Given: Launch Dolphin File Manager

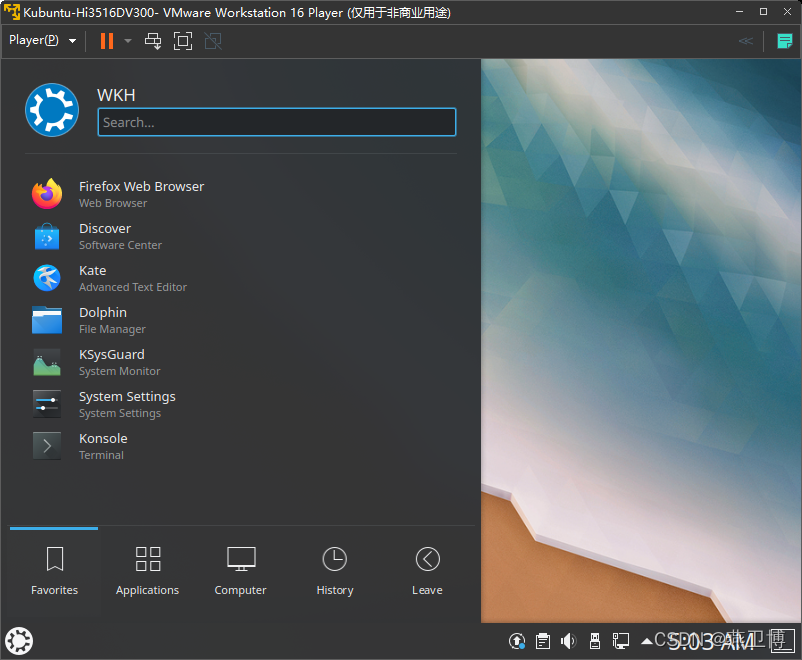Looking at the screenshot, I should pos(112,320).
